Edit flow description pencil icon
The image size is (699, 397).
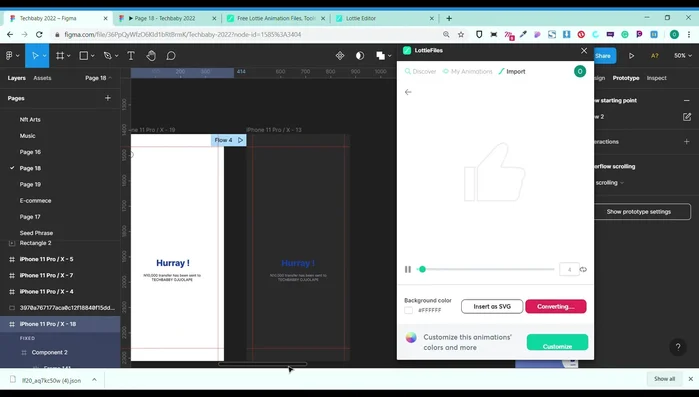tap(687, 117)
